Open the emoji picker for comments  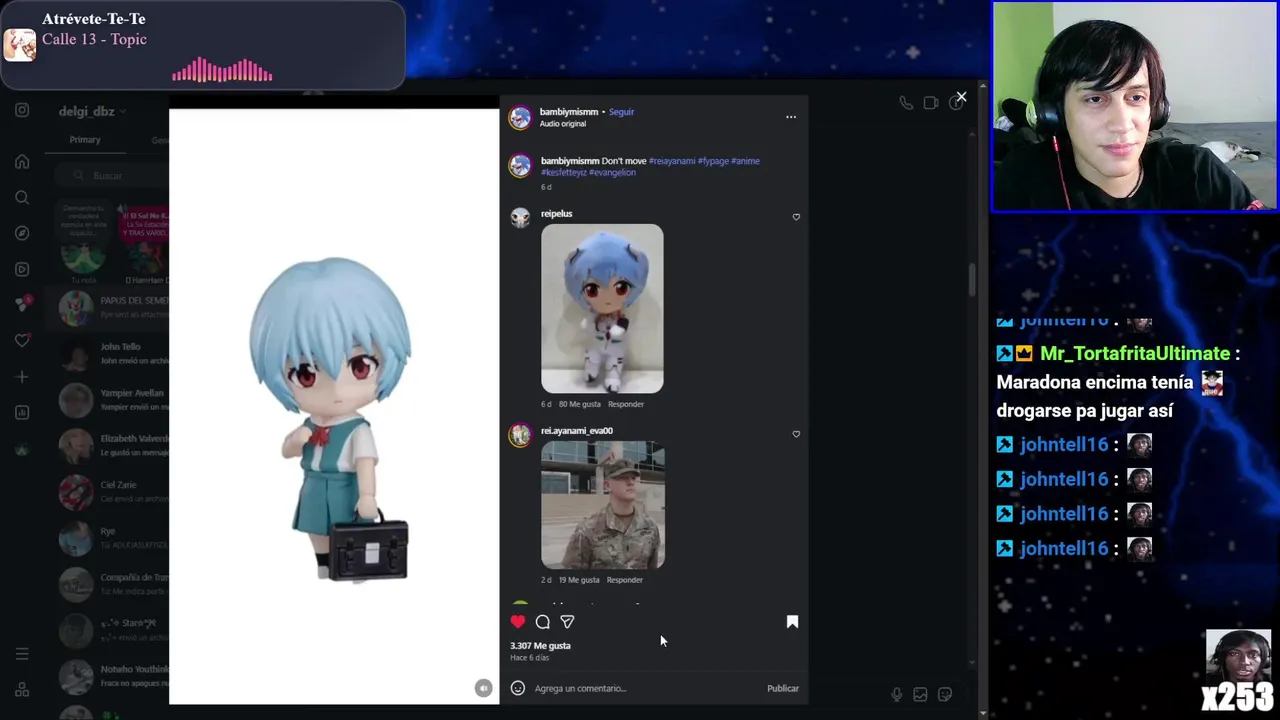(x=518, y=688)
